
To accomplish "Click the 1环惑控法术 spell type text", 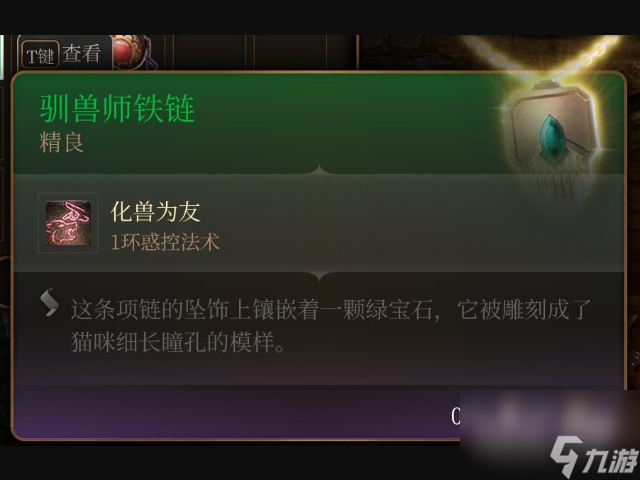I will pos(165,242).
